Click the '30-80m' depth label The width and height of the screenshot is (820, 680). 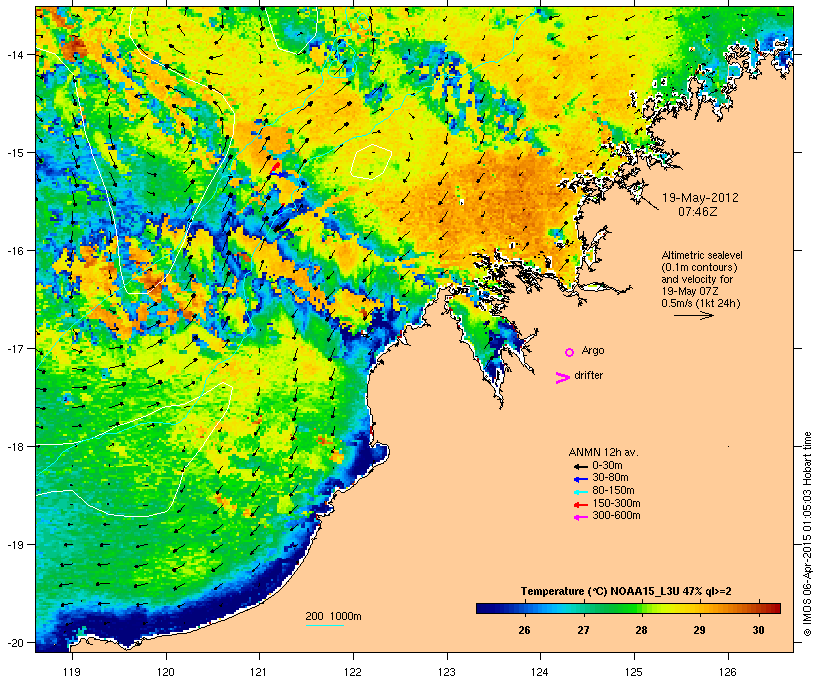pos(610,478)
